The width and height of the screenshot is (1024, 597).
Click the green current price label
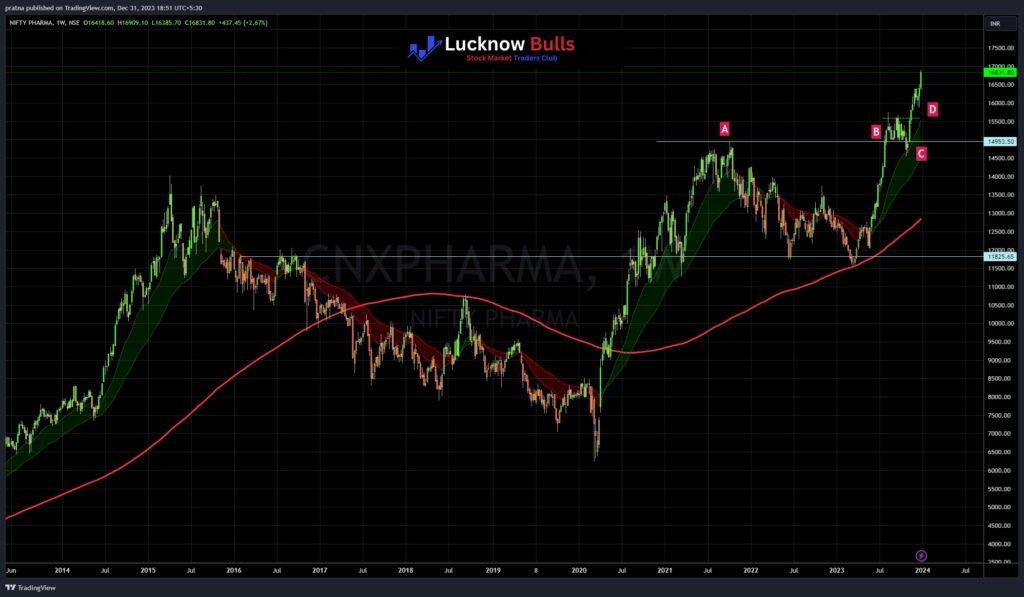pos(1000,71)
